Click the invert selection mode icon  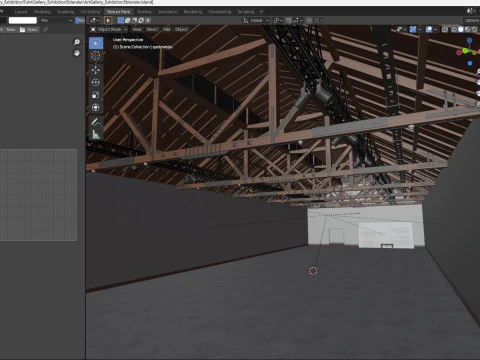(141, 21)
